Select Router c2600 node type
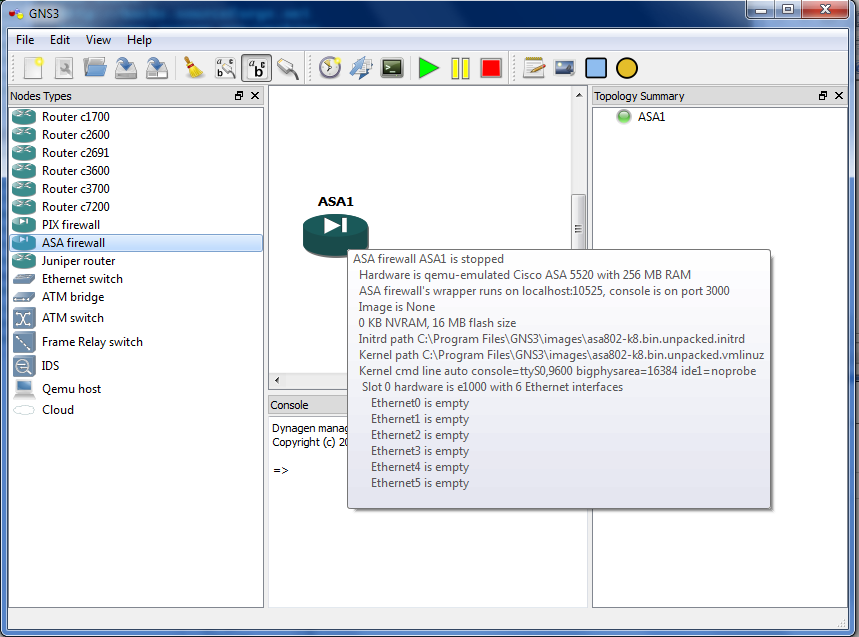 coord(136,135)
